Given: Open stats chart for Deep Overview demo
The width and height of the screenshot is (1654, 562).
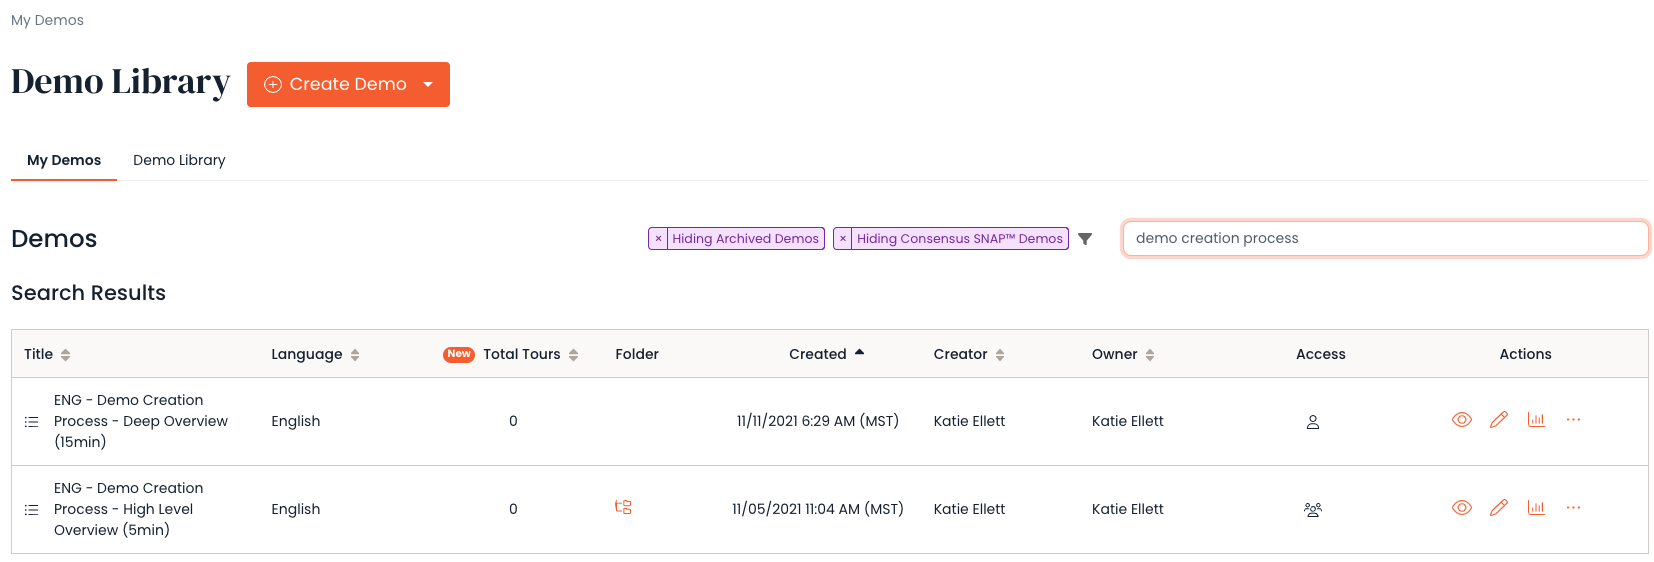Looking at the screenshot, I should (1536, 420).
